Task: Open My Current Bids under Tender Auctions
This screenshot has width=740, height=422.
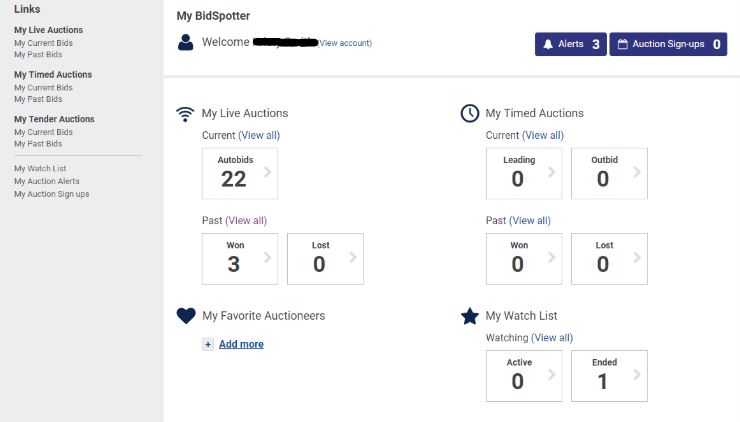Action: coord(43,132)
